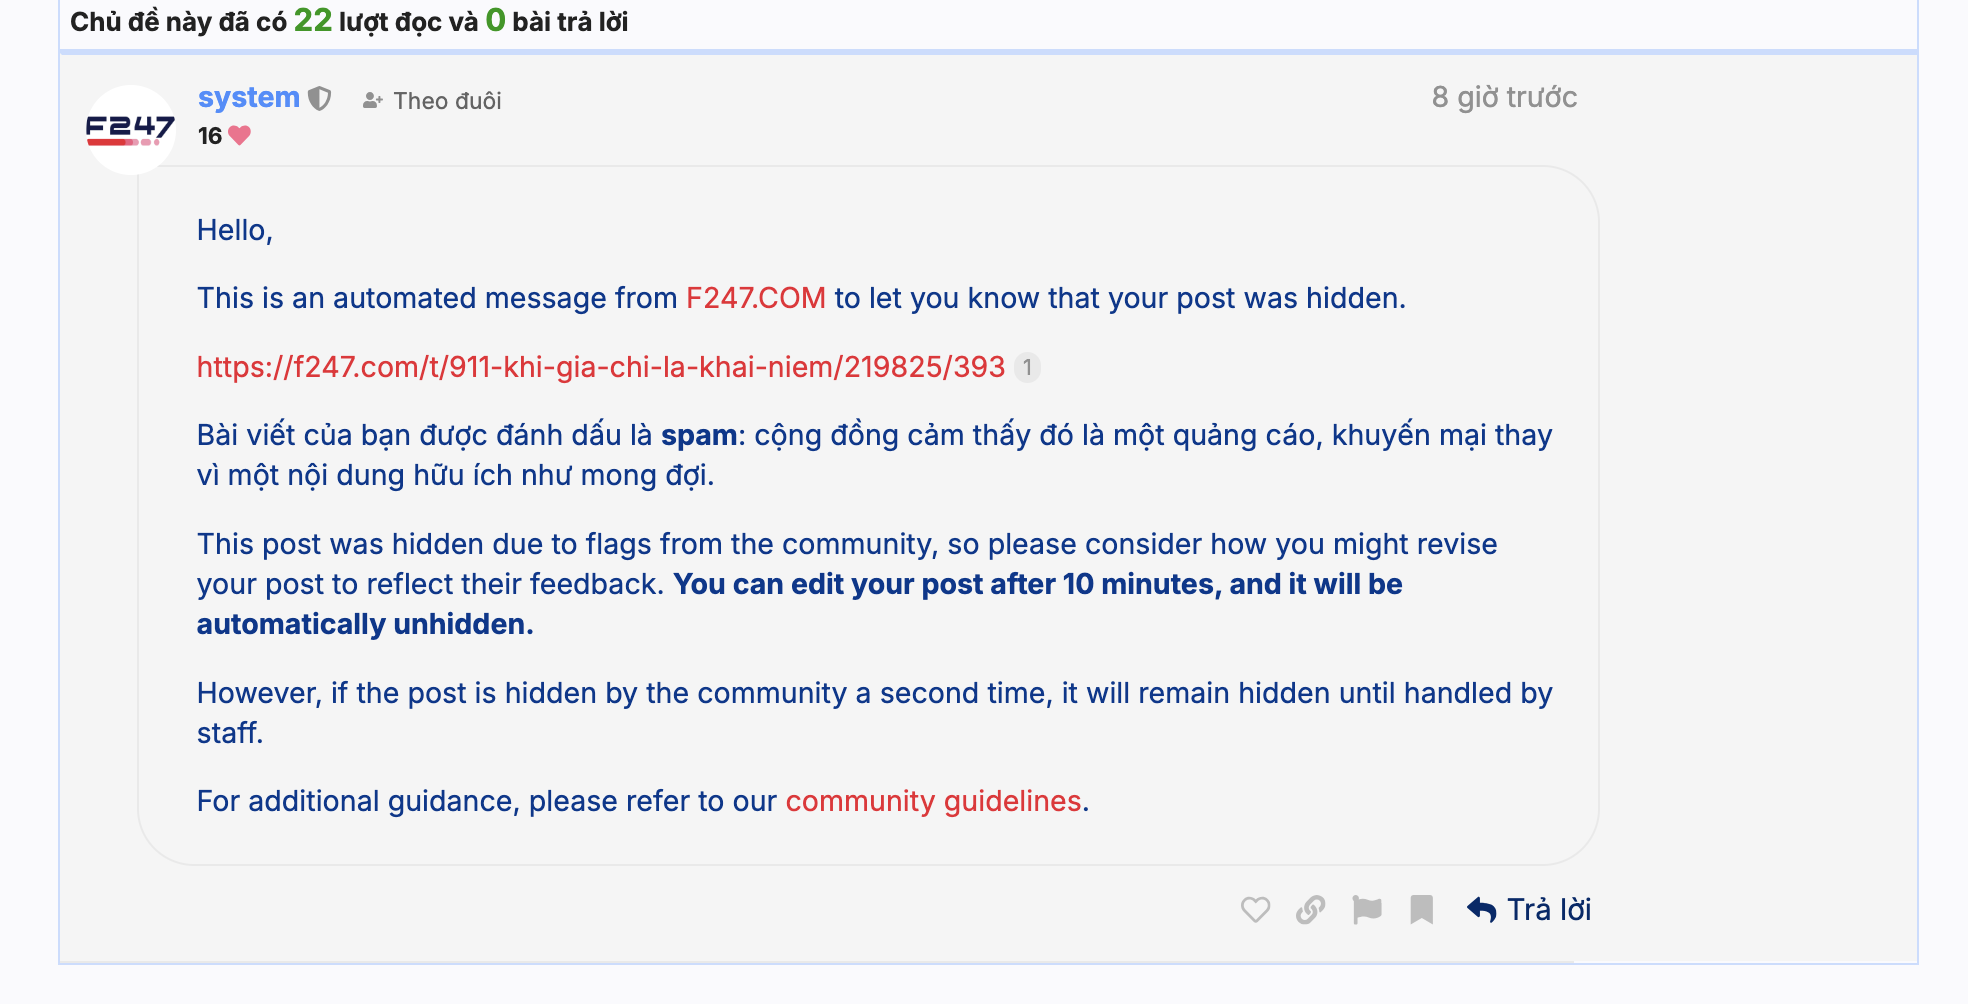
Task: Click the bold "automatically unhidden." text
Action: [x=365, y=624]
